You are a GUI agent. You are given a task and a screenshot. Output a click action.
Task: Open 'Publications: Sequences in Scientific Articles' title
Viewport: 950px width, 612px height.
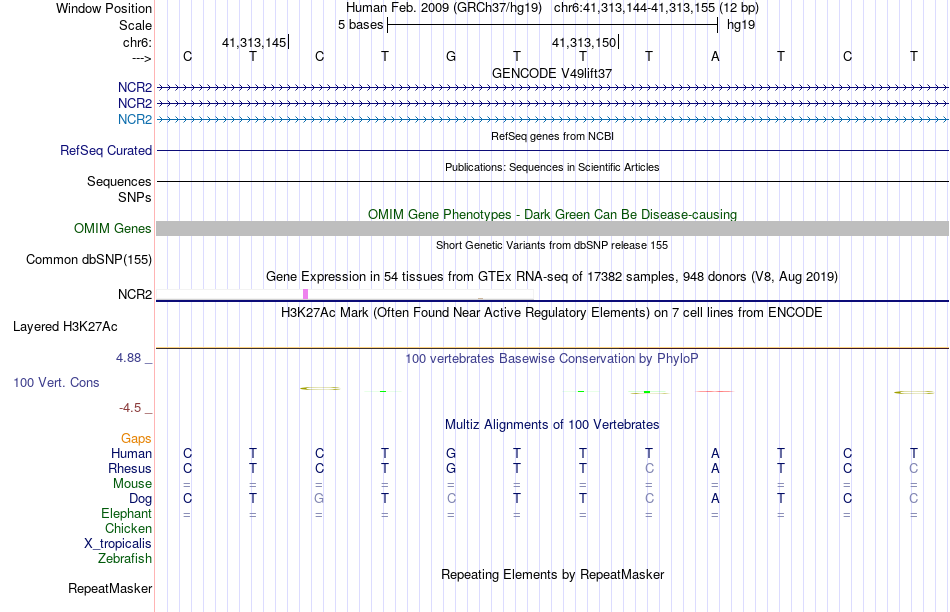click(552, 167)
